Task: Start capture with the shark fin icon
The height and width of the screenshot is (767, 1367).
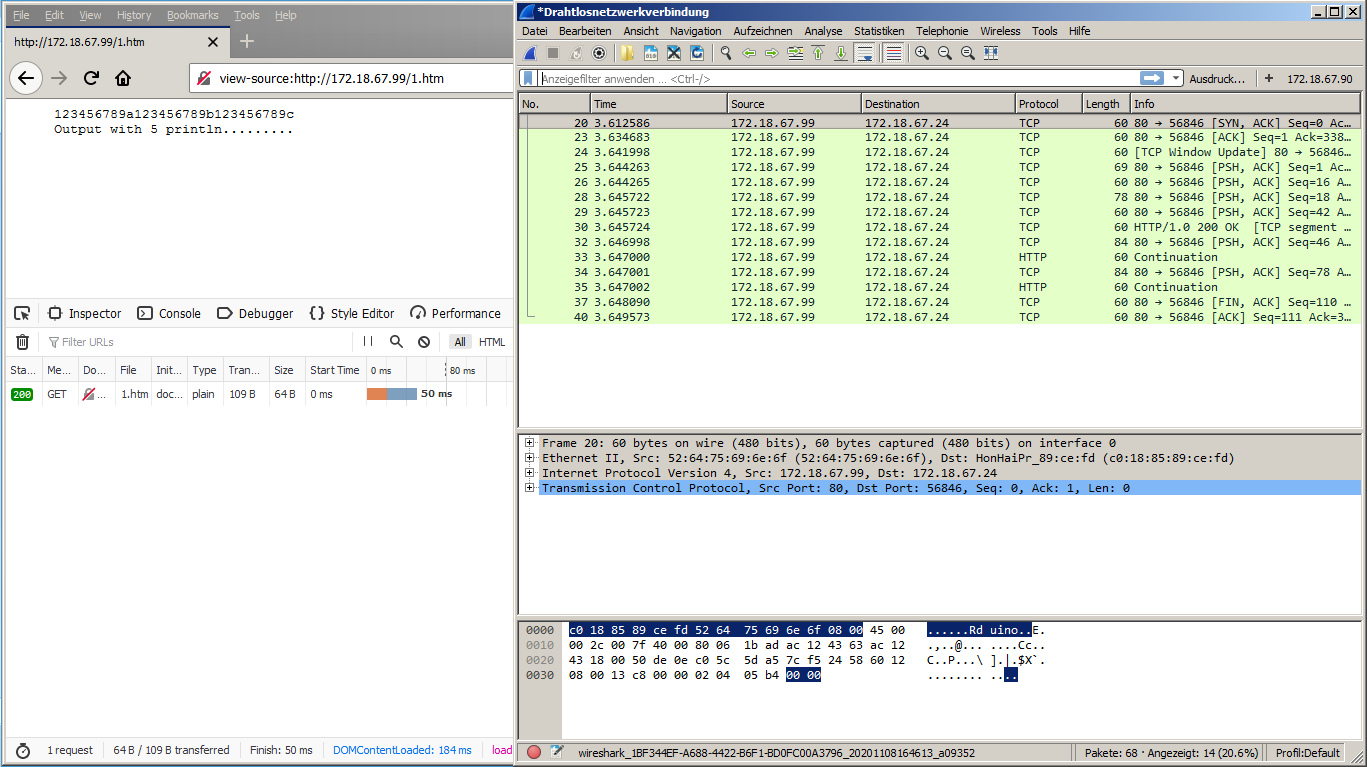Action: [x=530, y=53]
